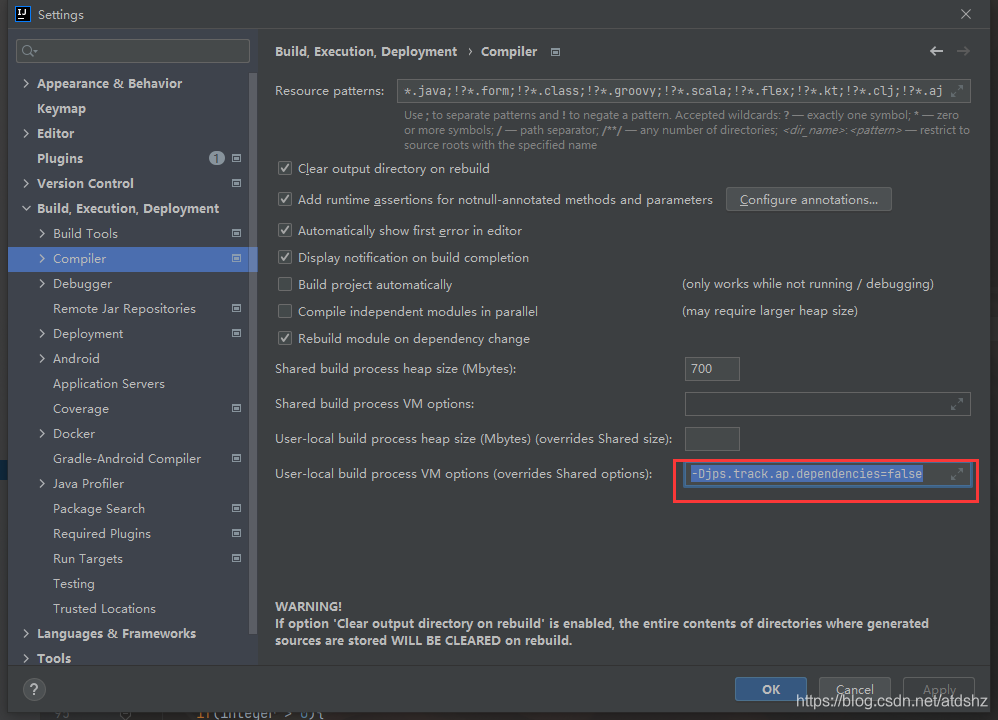Click the Plugins update badge showing 1
This screenshot has width=998, height=720.
tap(216, 158)
